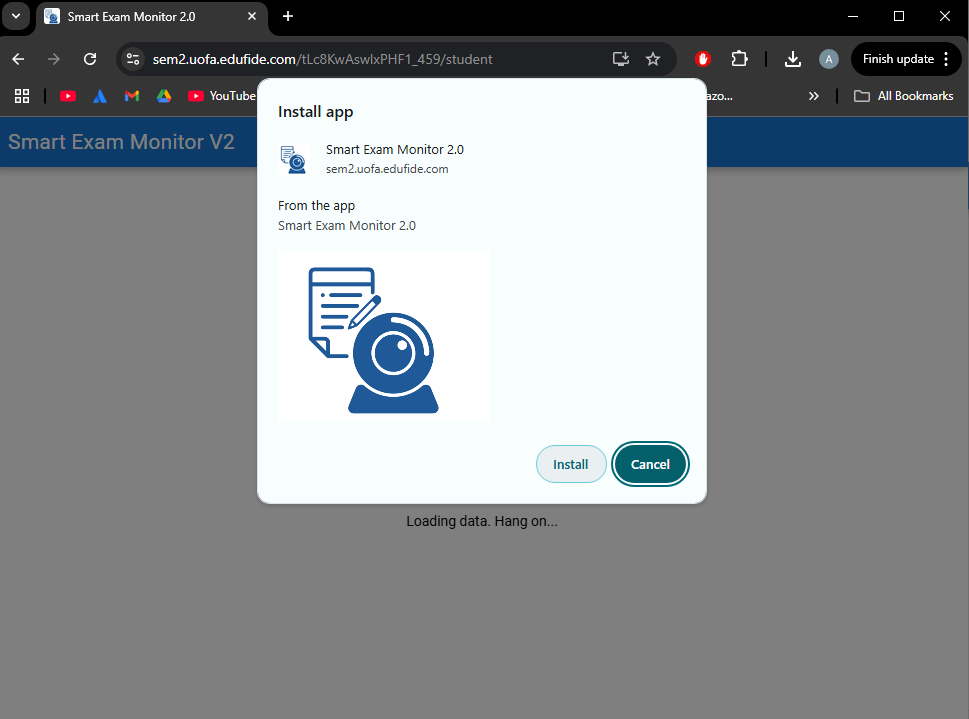Click the apps grid icon on the bookmarks bar
This screenshot has width=969, height=719.
22,96
